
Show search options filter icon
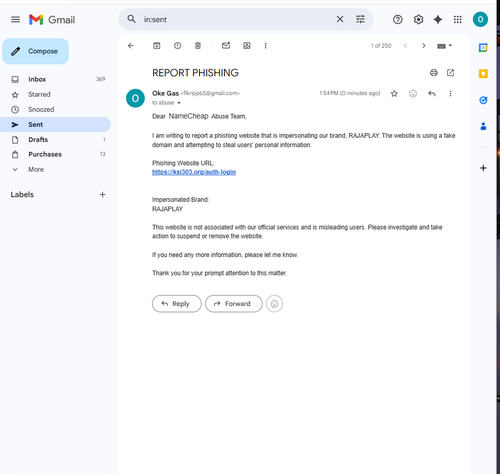[x=360, y=19]
